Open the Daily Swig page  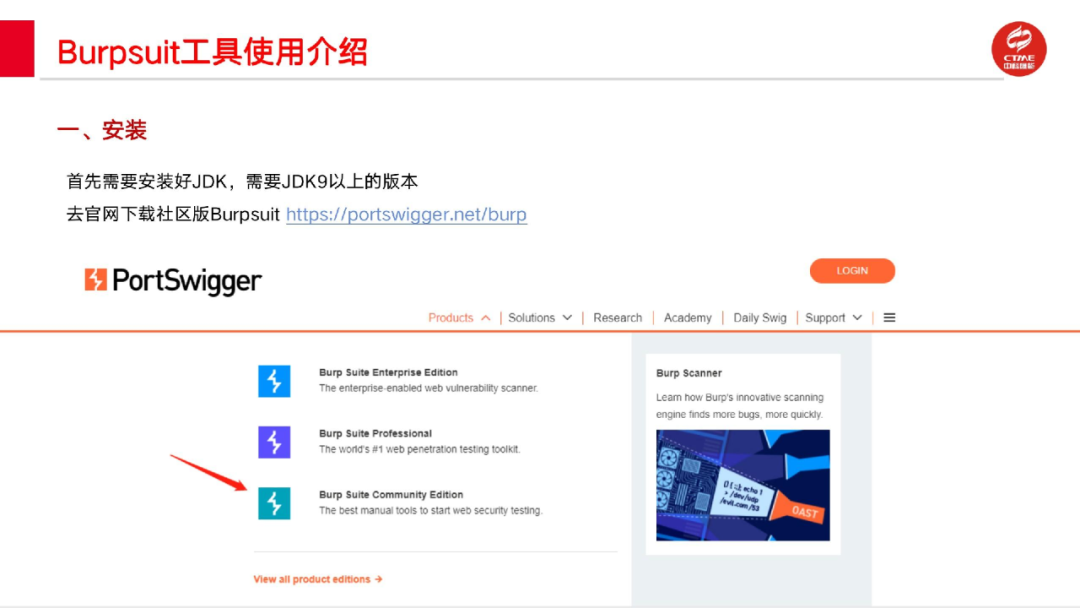[x=760, y=317]
